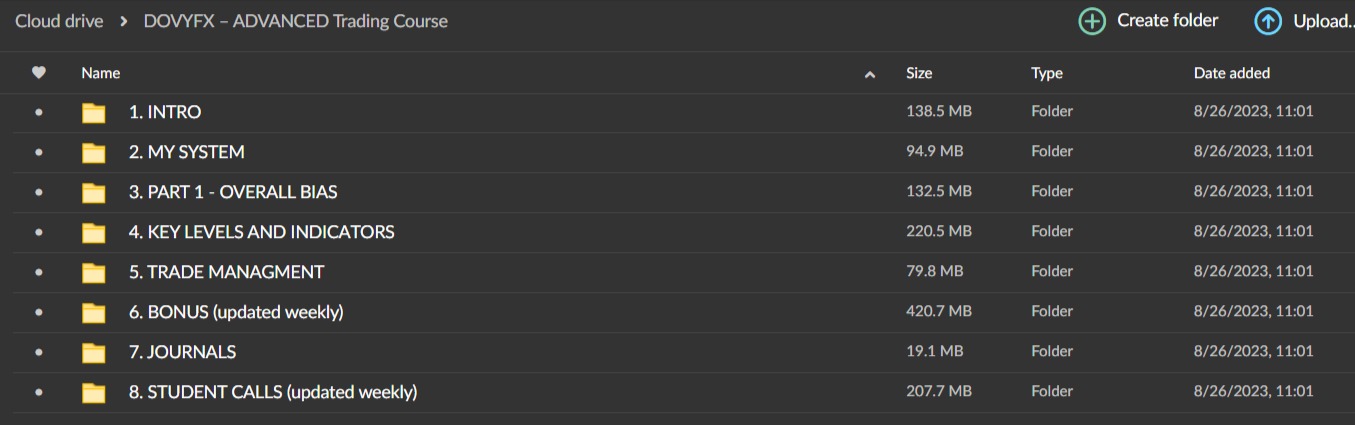Click folder icon for 4. KEY LEVELS AND INDICATORS
The width and height of the screenshot is (1355, 425).
pyautogui.click(x=93, y=232)
